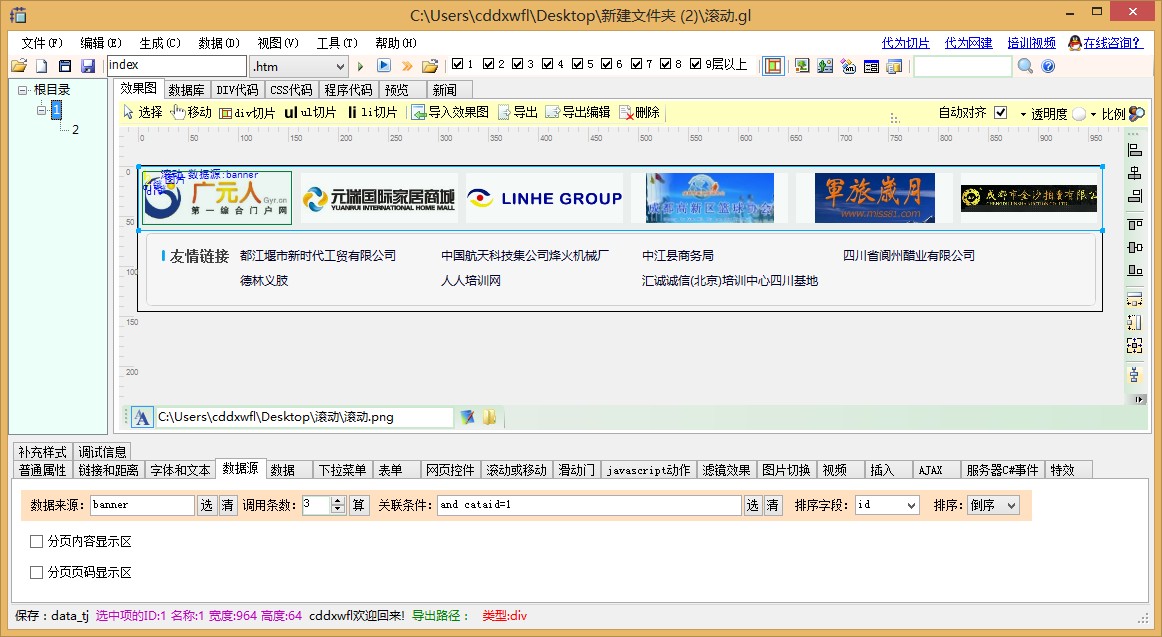Click the 培训视频 link
Viewport: 1162px width, 637px height.
click(x=1032, y=43)
